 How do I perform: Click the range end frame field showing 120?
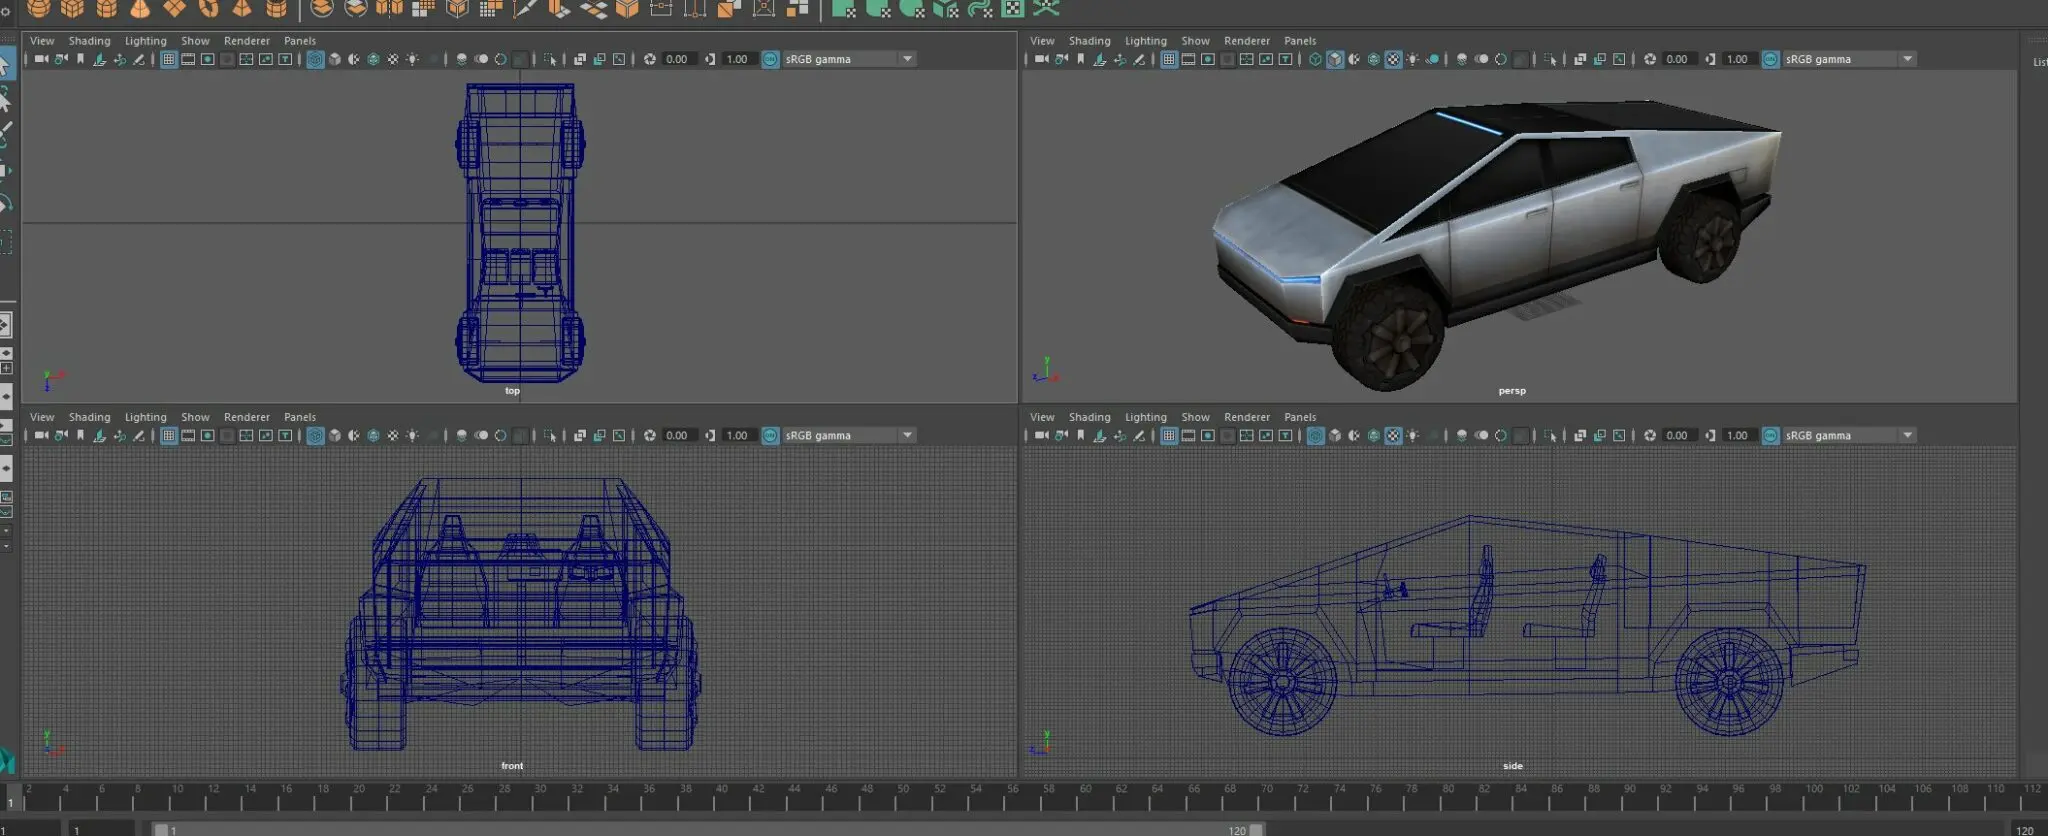coord(2027,829)
